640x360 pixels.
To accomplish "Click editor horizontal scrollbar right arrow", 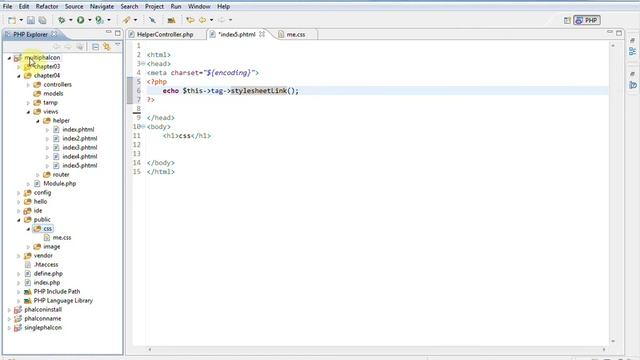I will tap(604, 349).
